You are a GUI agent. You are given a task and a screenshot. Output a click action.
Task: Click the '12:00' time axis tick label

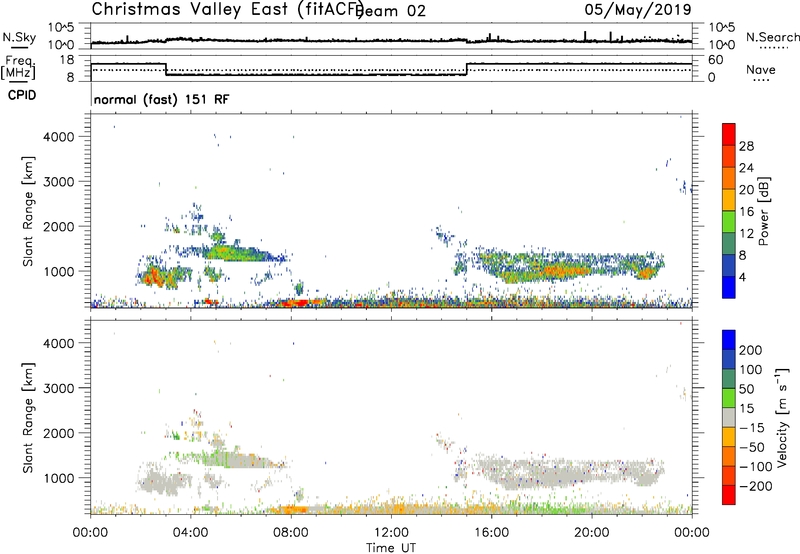pyautogui.click(x=391, y=533)
